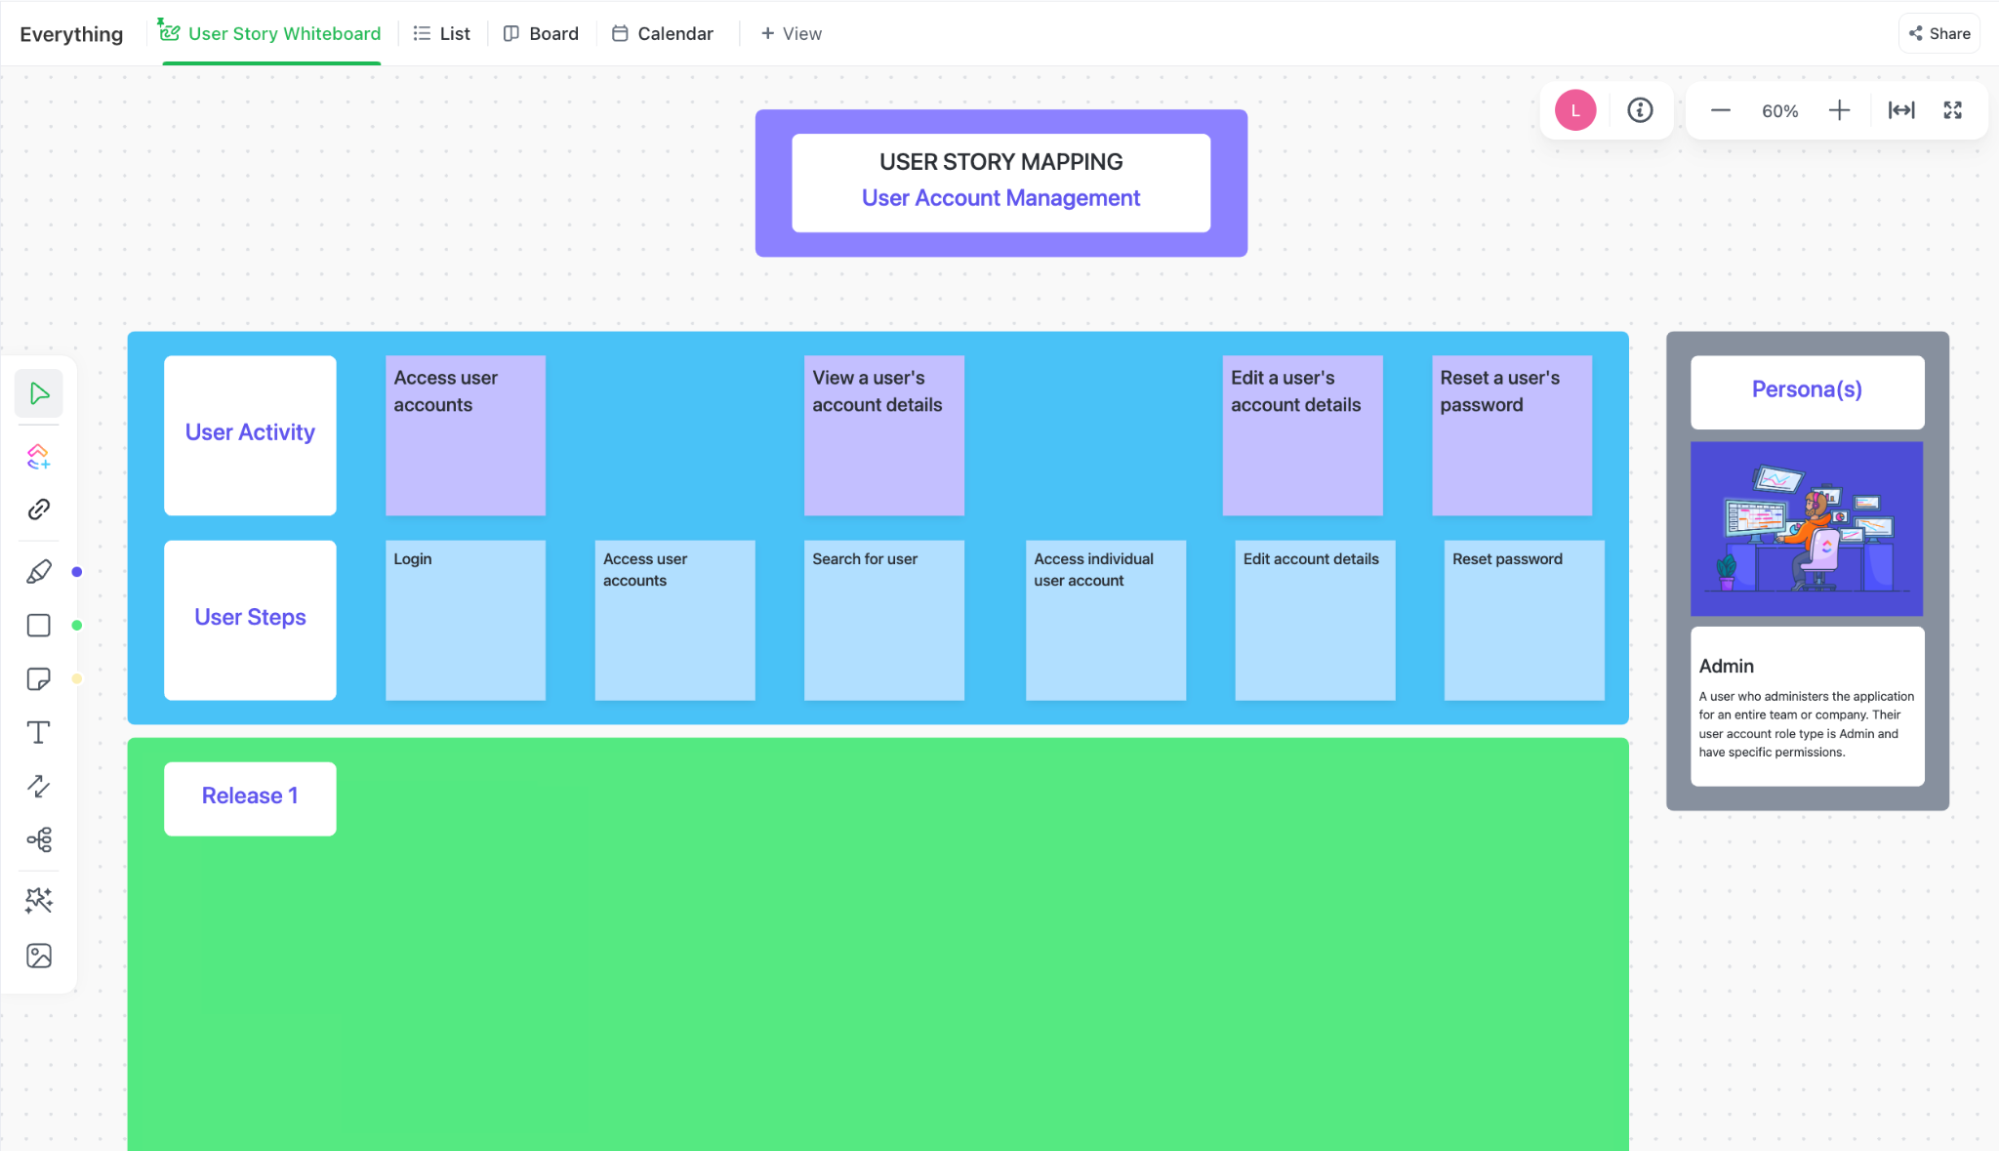Click the Share button
The height and width of the screenshot is (1151, 1999).
pyautogui.click(x=1939, y=34)
